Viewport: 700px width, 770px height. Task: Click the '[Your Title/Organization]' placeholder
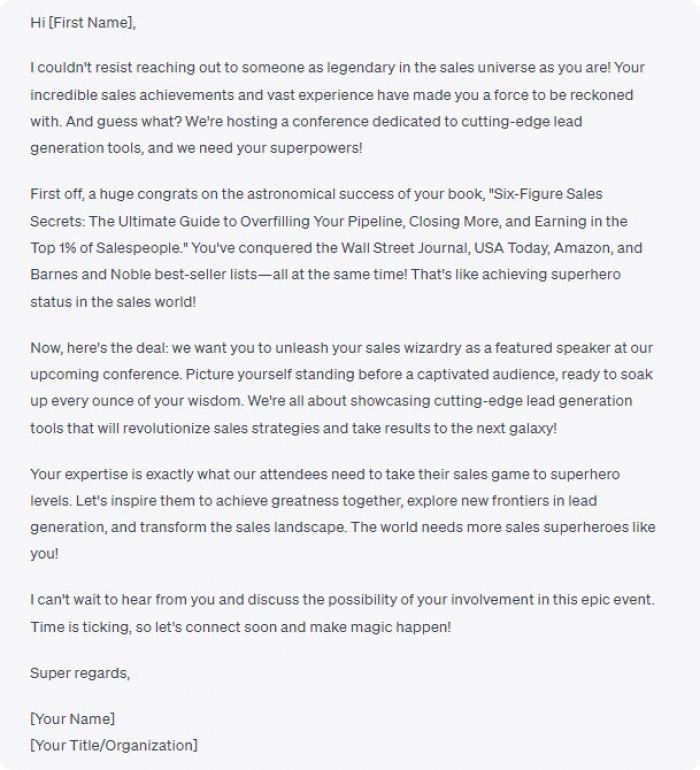pyautogui.click(x=113, y=746)
